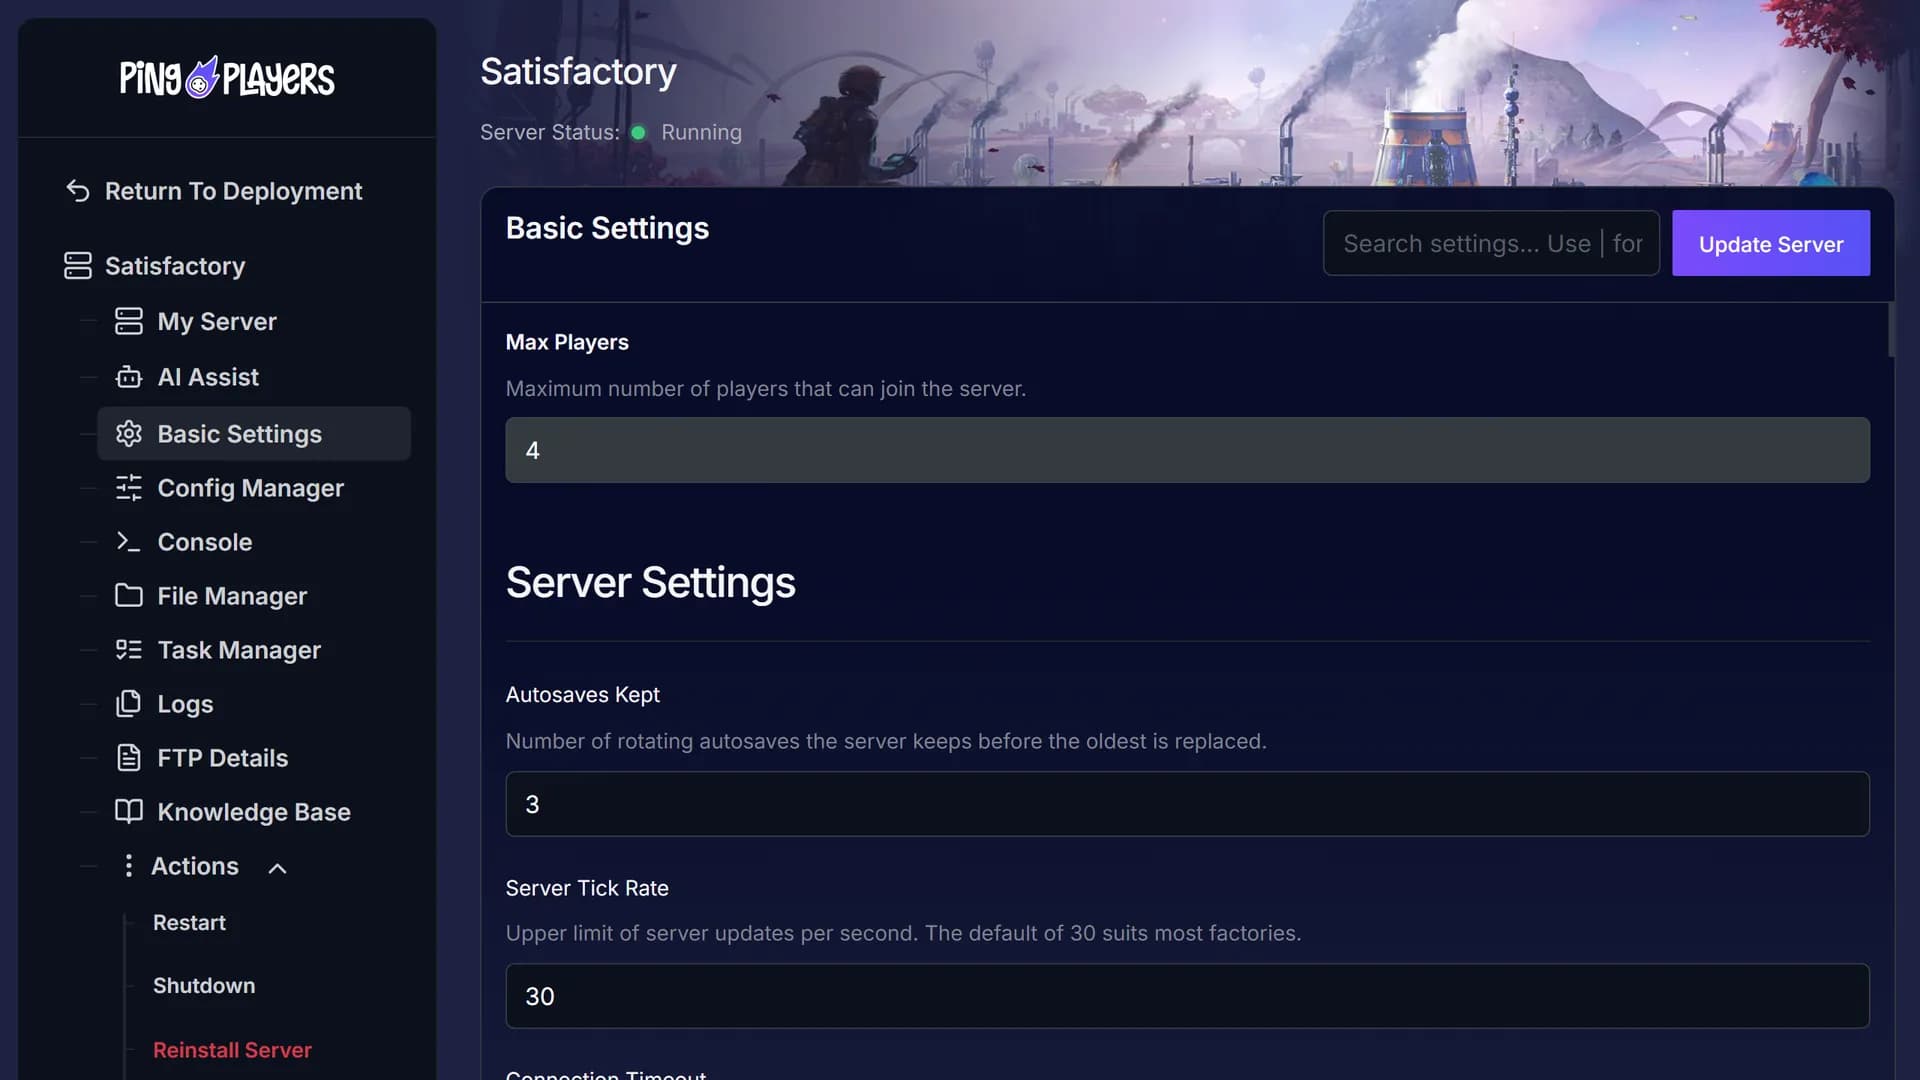
Task: Click the Max Players input field
Action: [1187, 450]
